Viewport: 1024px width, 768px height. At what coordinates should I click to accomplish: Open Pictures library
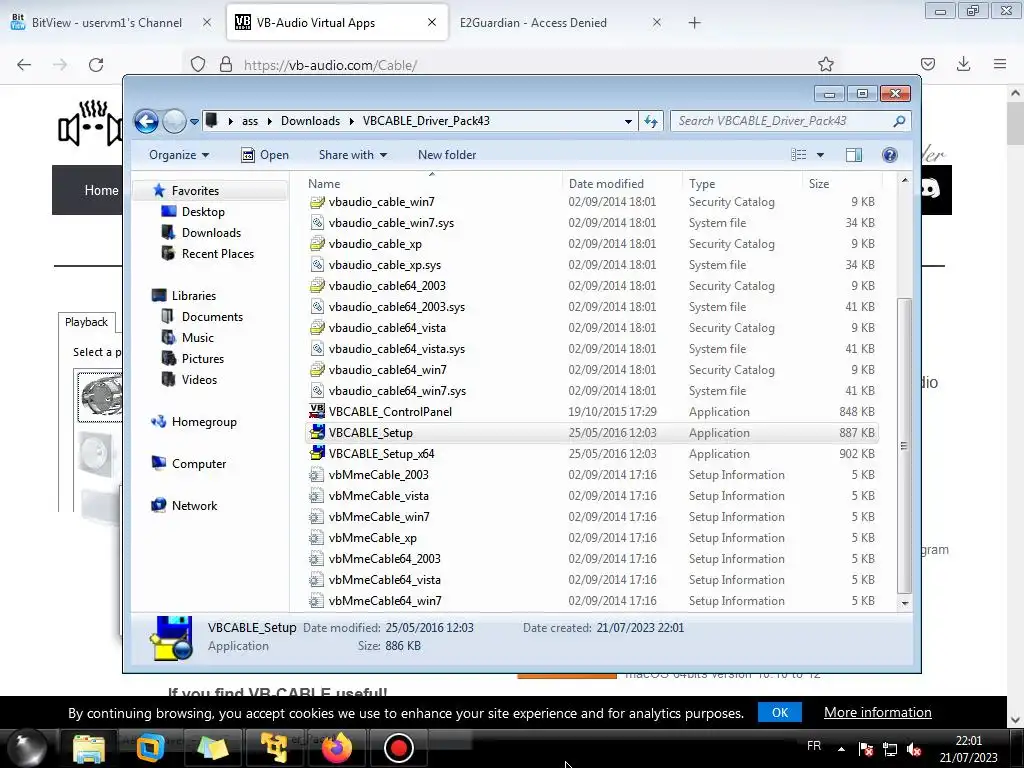click(x=202, y=359)
